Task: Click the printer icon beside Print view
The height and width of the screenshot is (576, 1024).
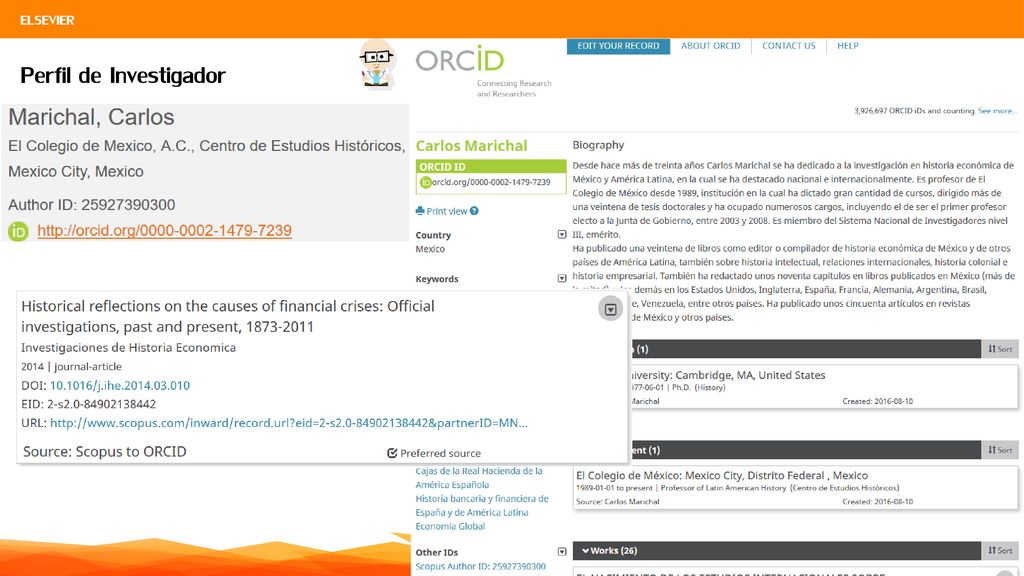Action: point(420,211)
